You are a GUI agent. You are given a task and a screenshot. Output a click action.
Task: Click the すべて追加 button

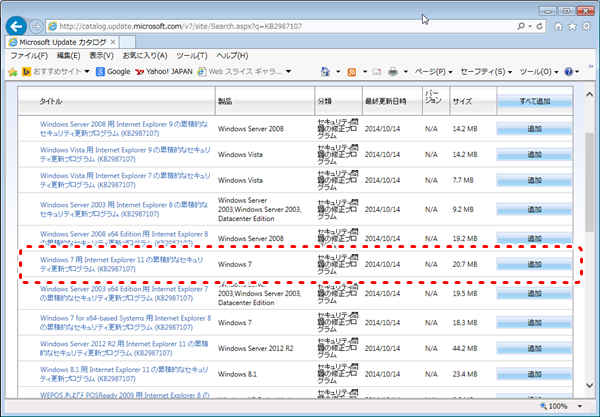pyautogui.click(x=534, y=101)
